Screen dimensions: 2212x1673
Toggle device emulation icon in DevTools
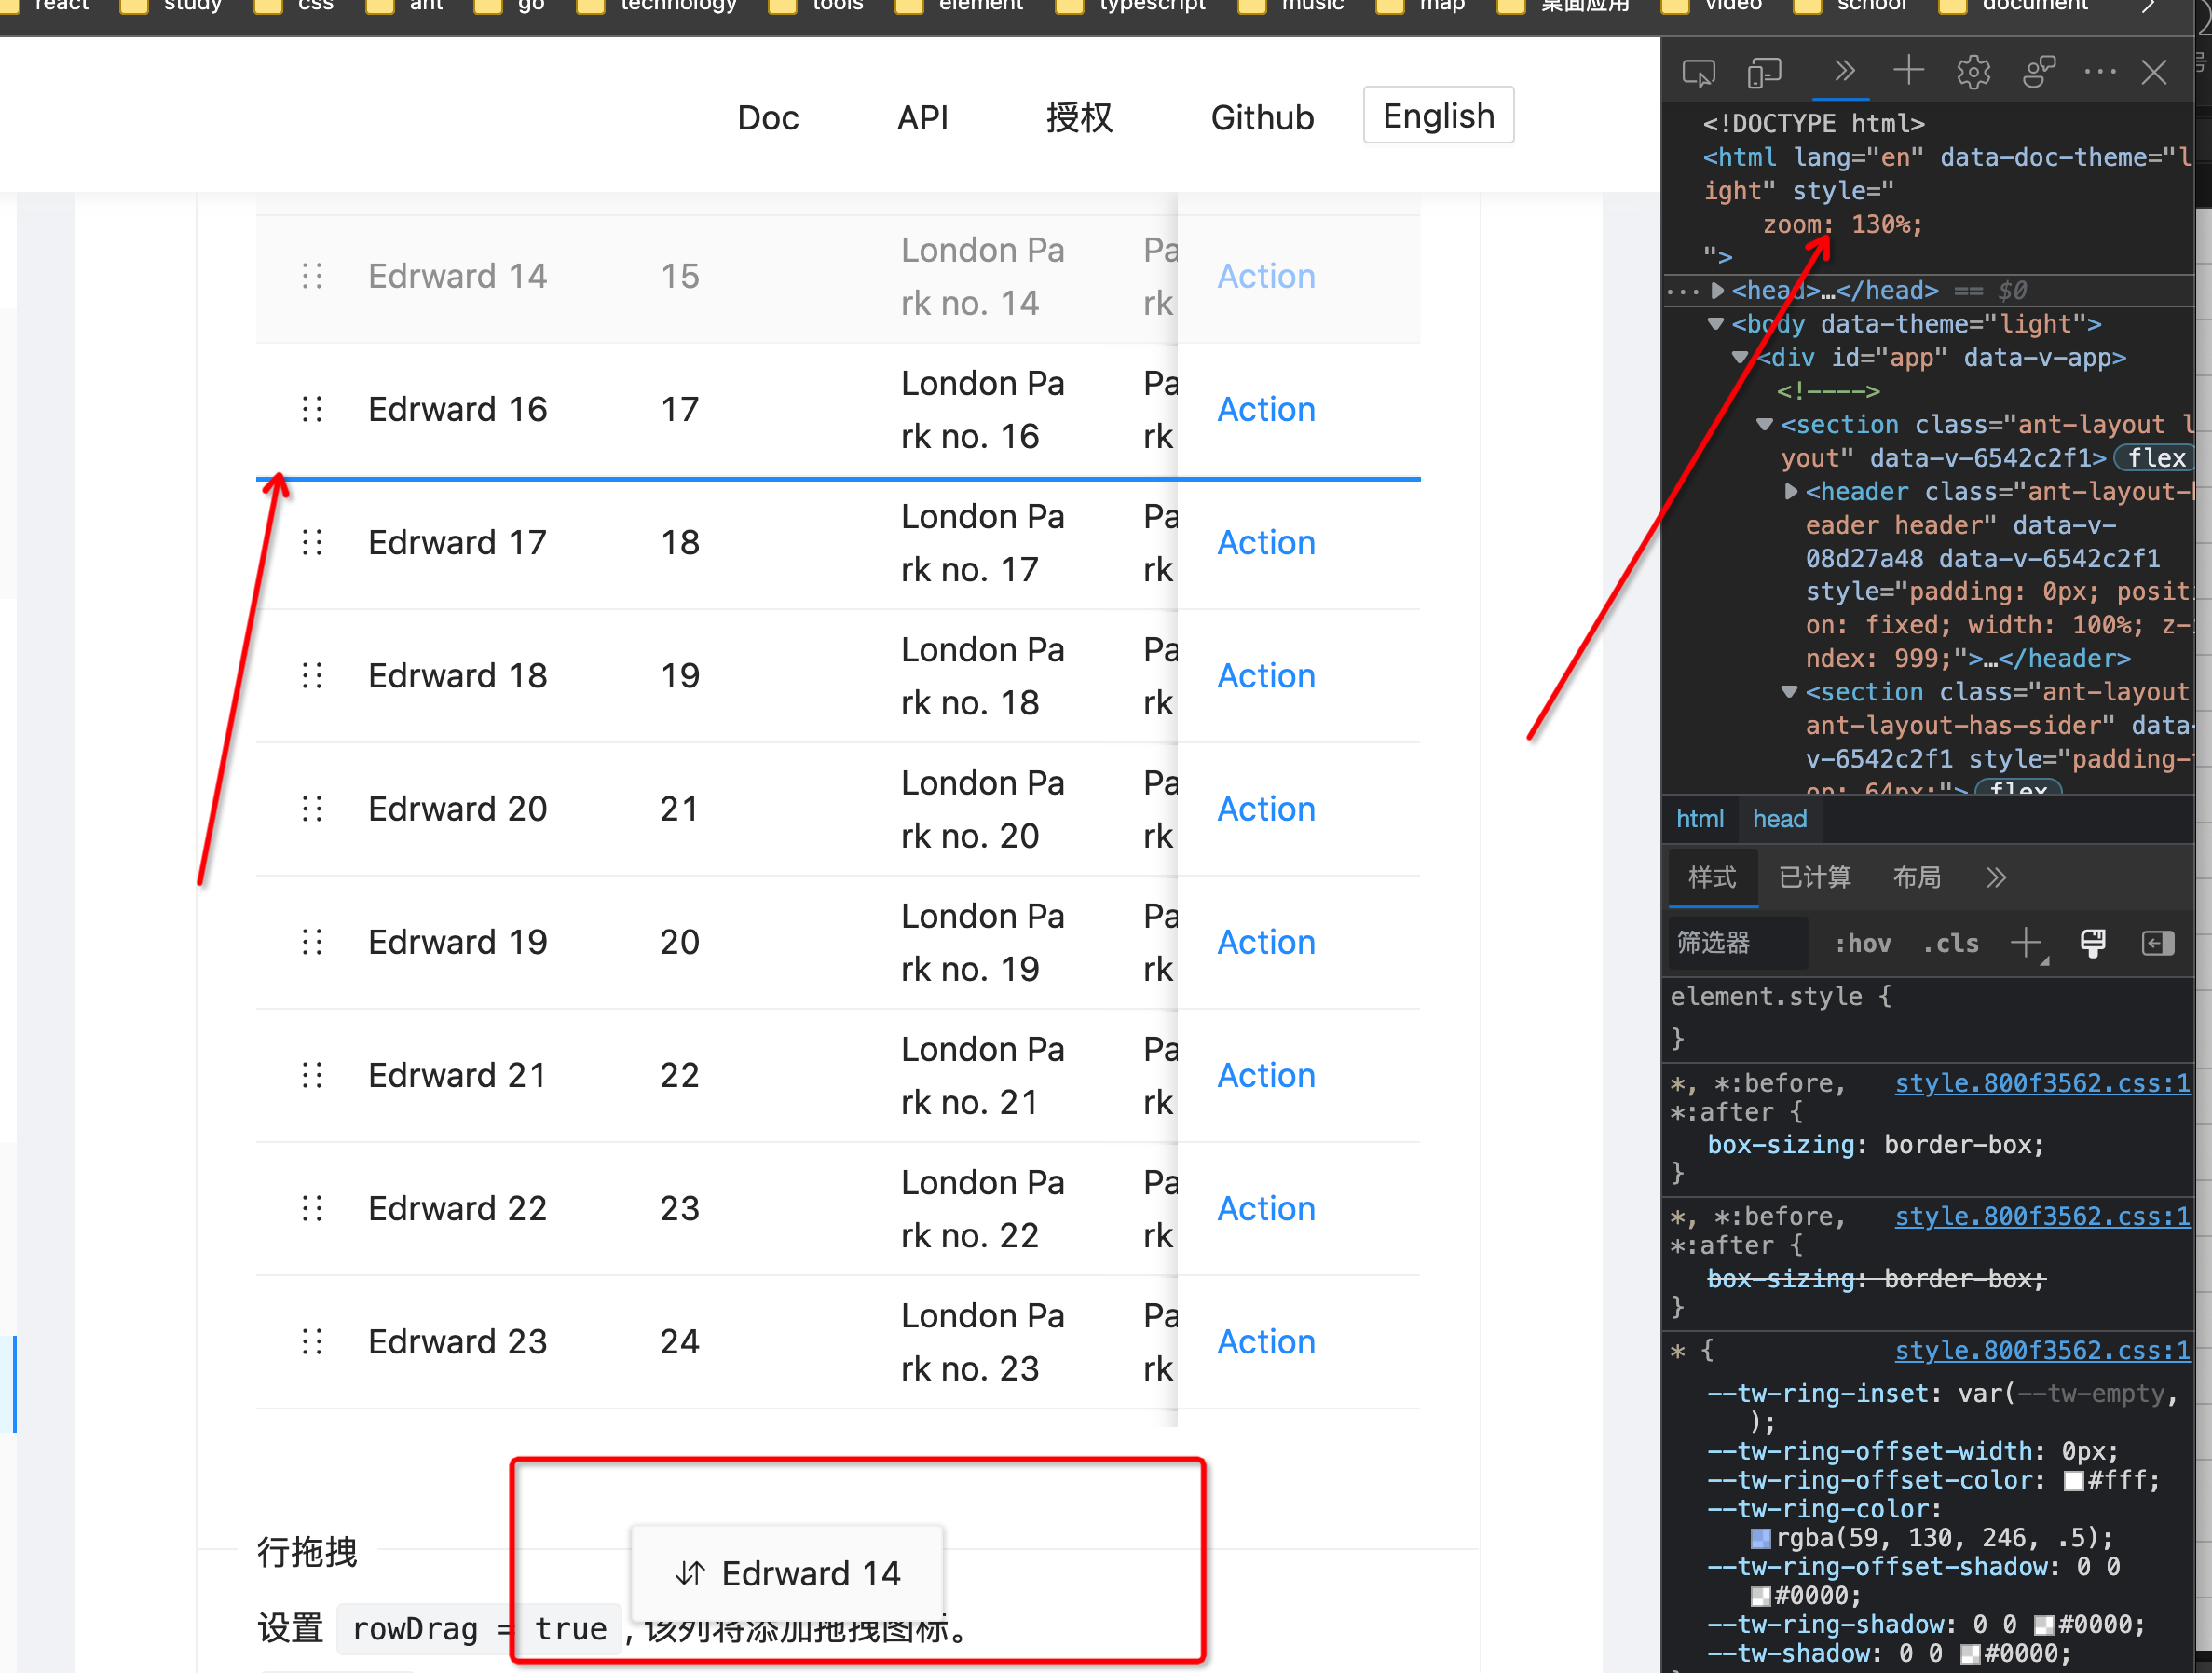click(1765, 73)
